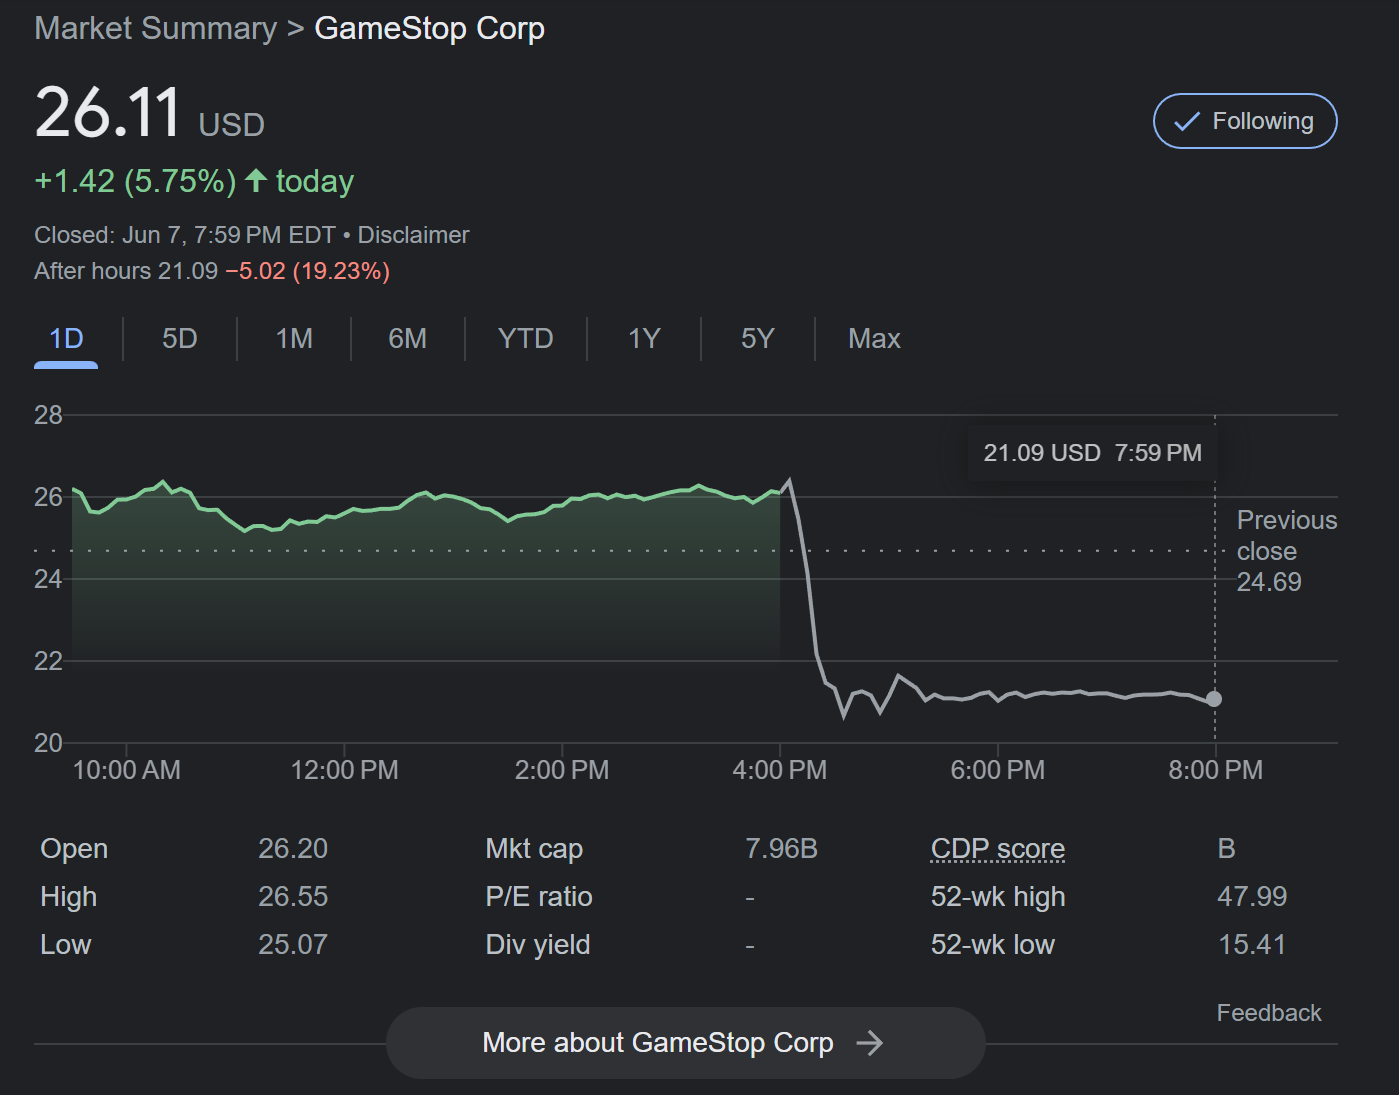The width and height of the screenshot is (1399, 1095).
Task: Click the +1.42 (5.75%) today change text
Action: point(194,181)
